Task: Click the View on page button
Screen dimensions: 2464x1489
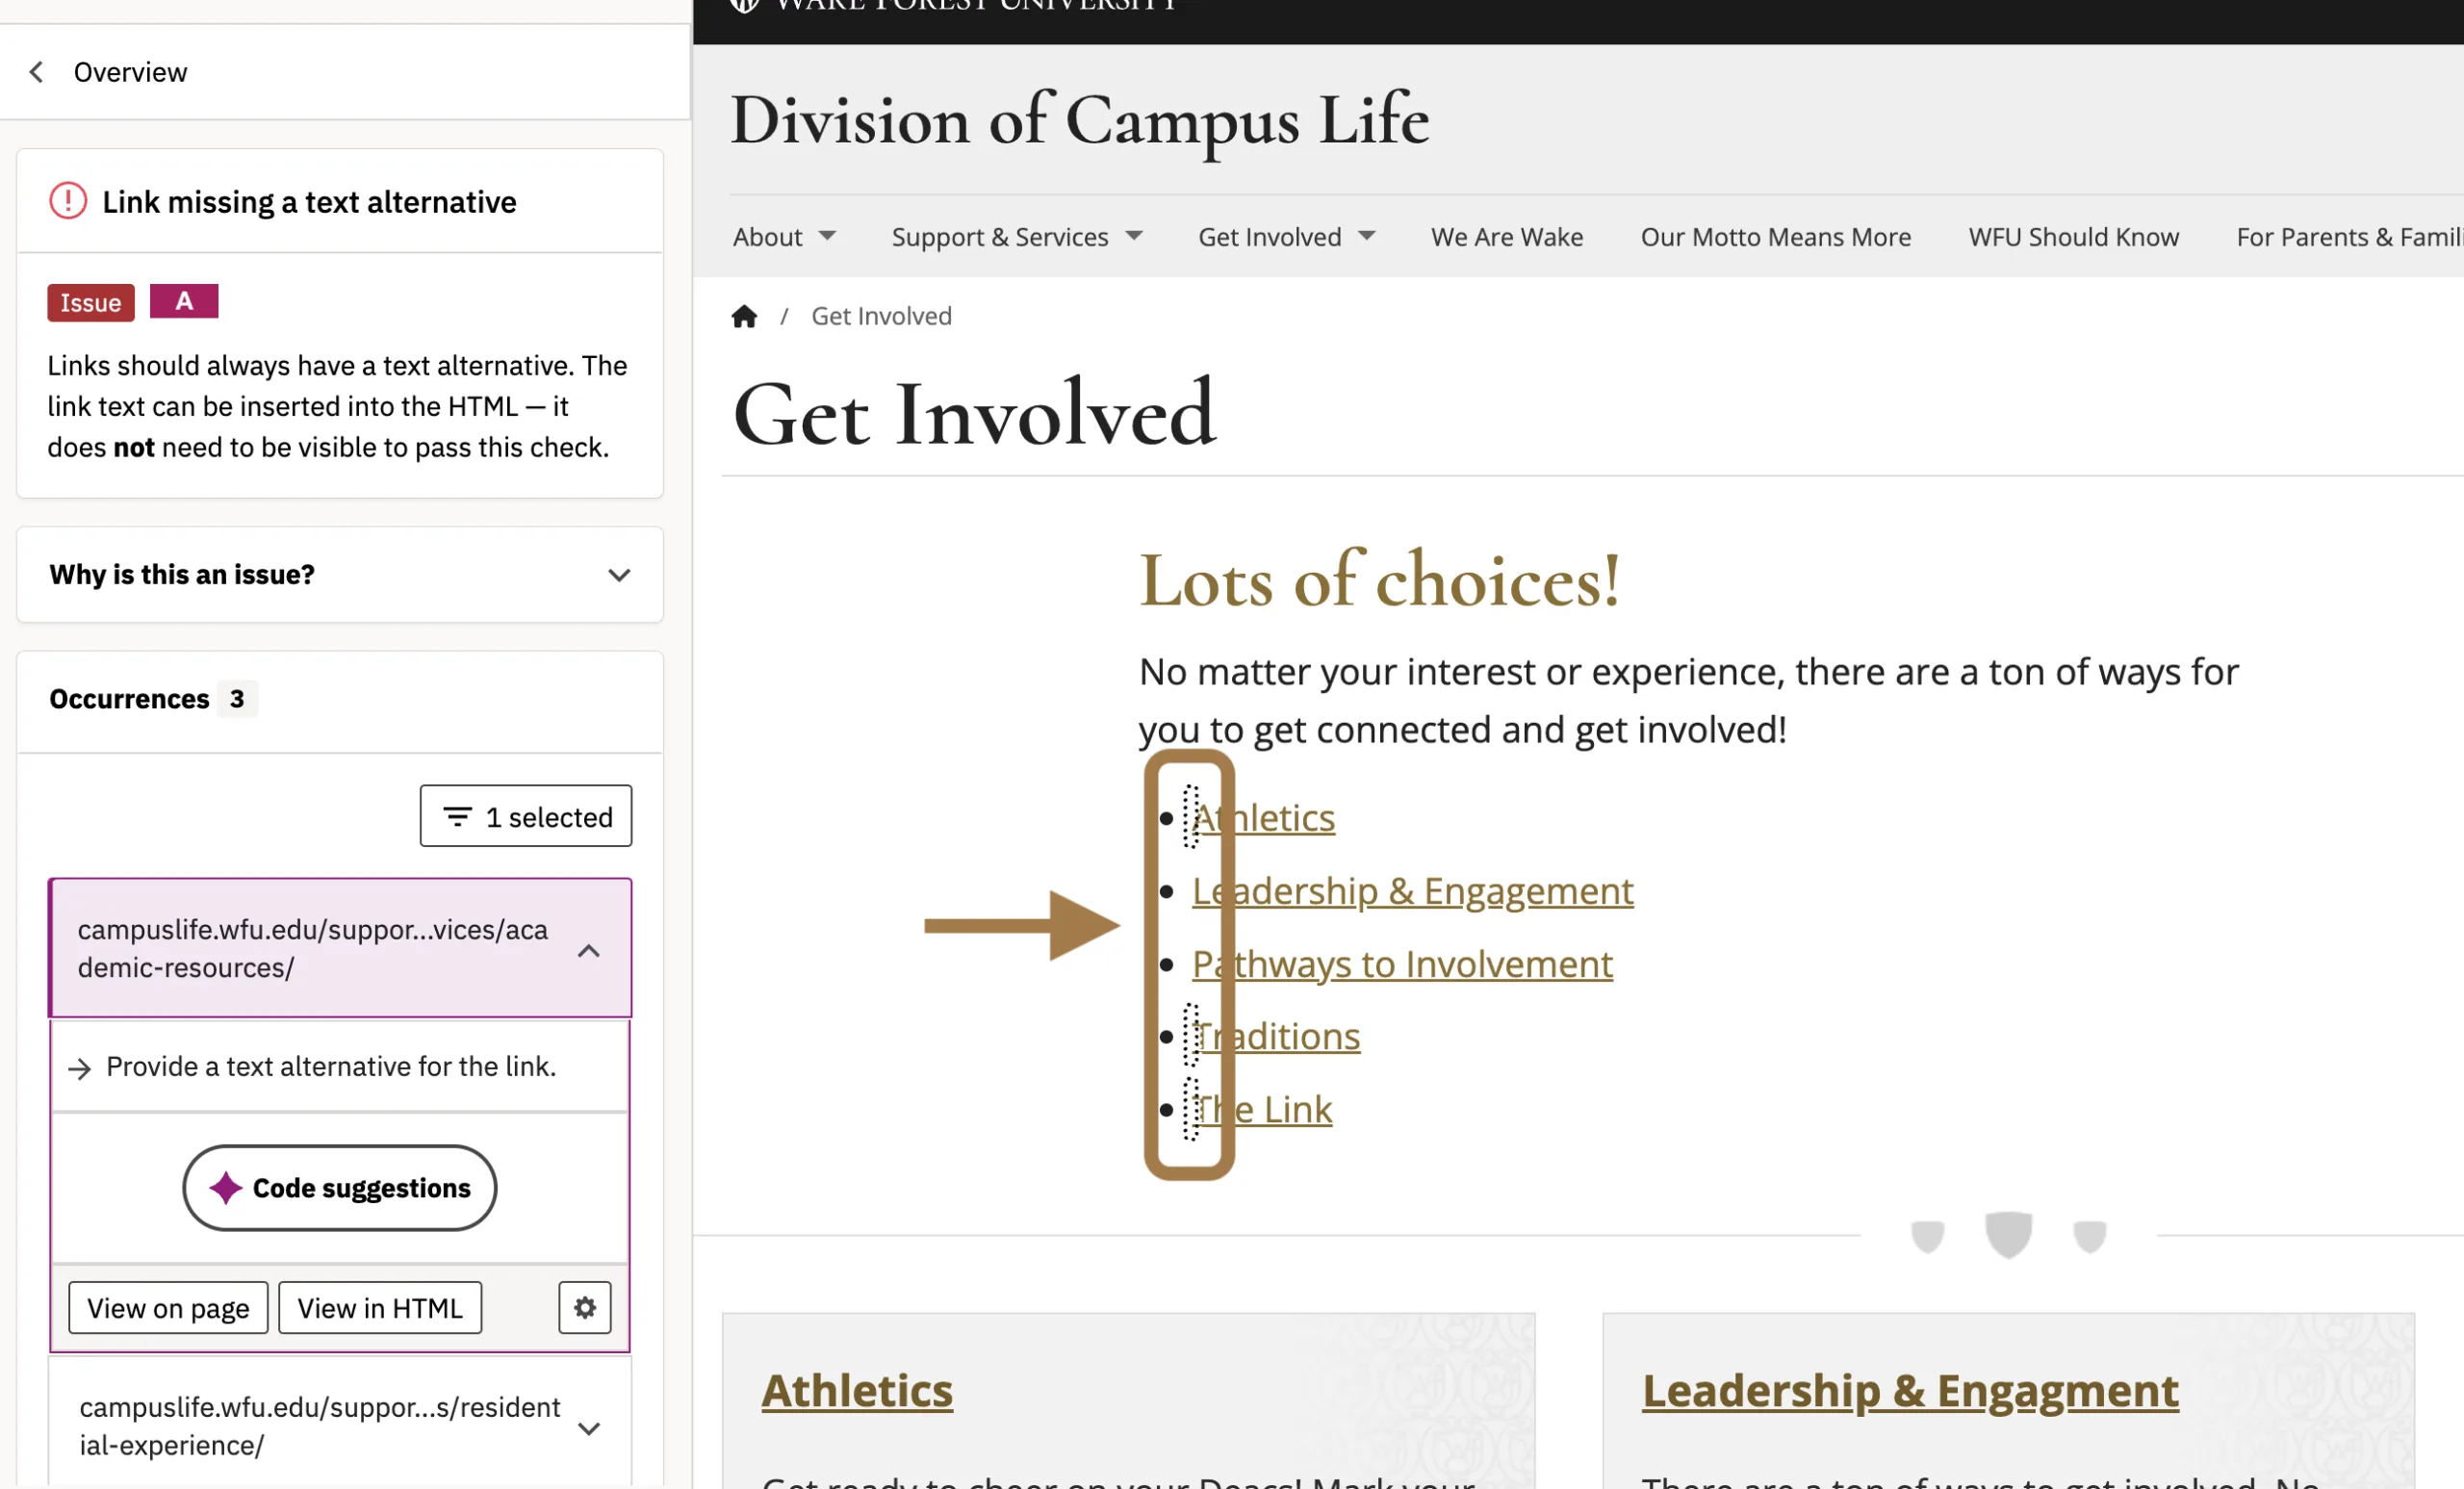Action: pos(168,1307)
